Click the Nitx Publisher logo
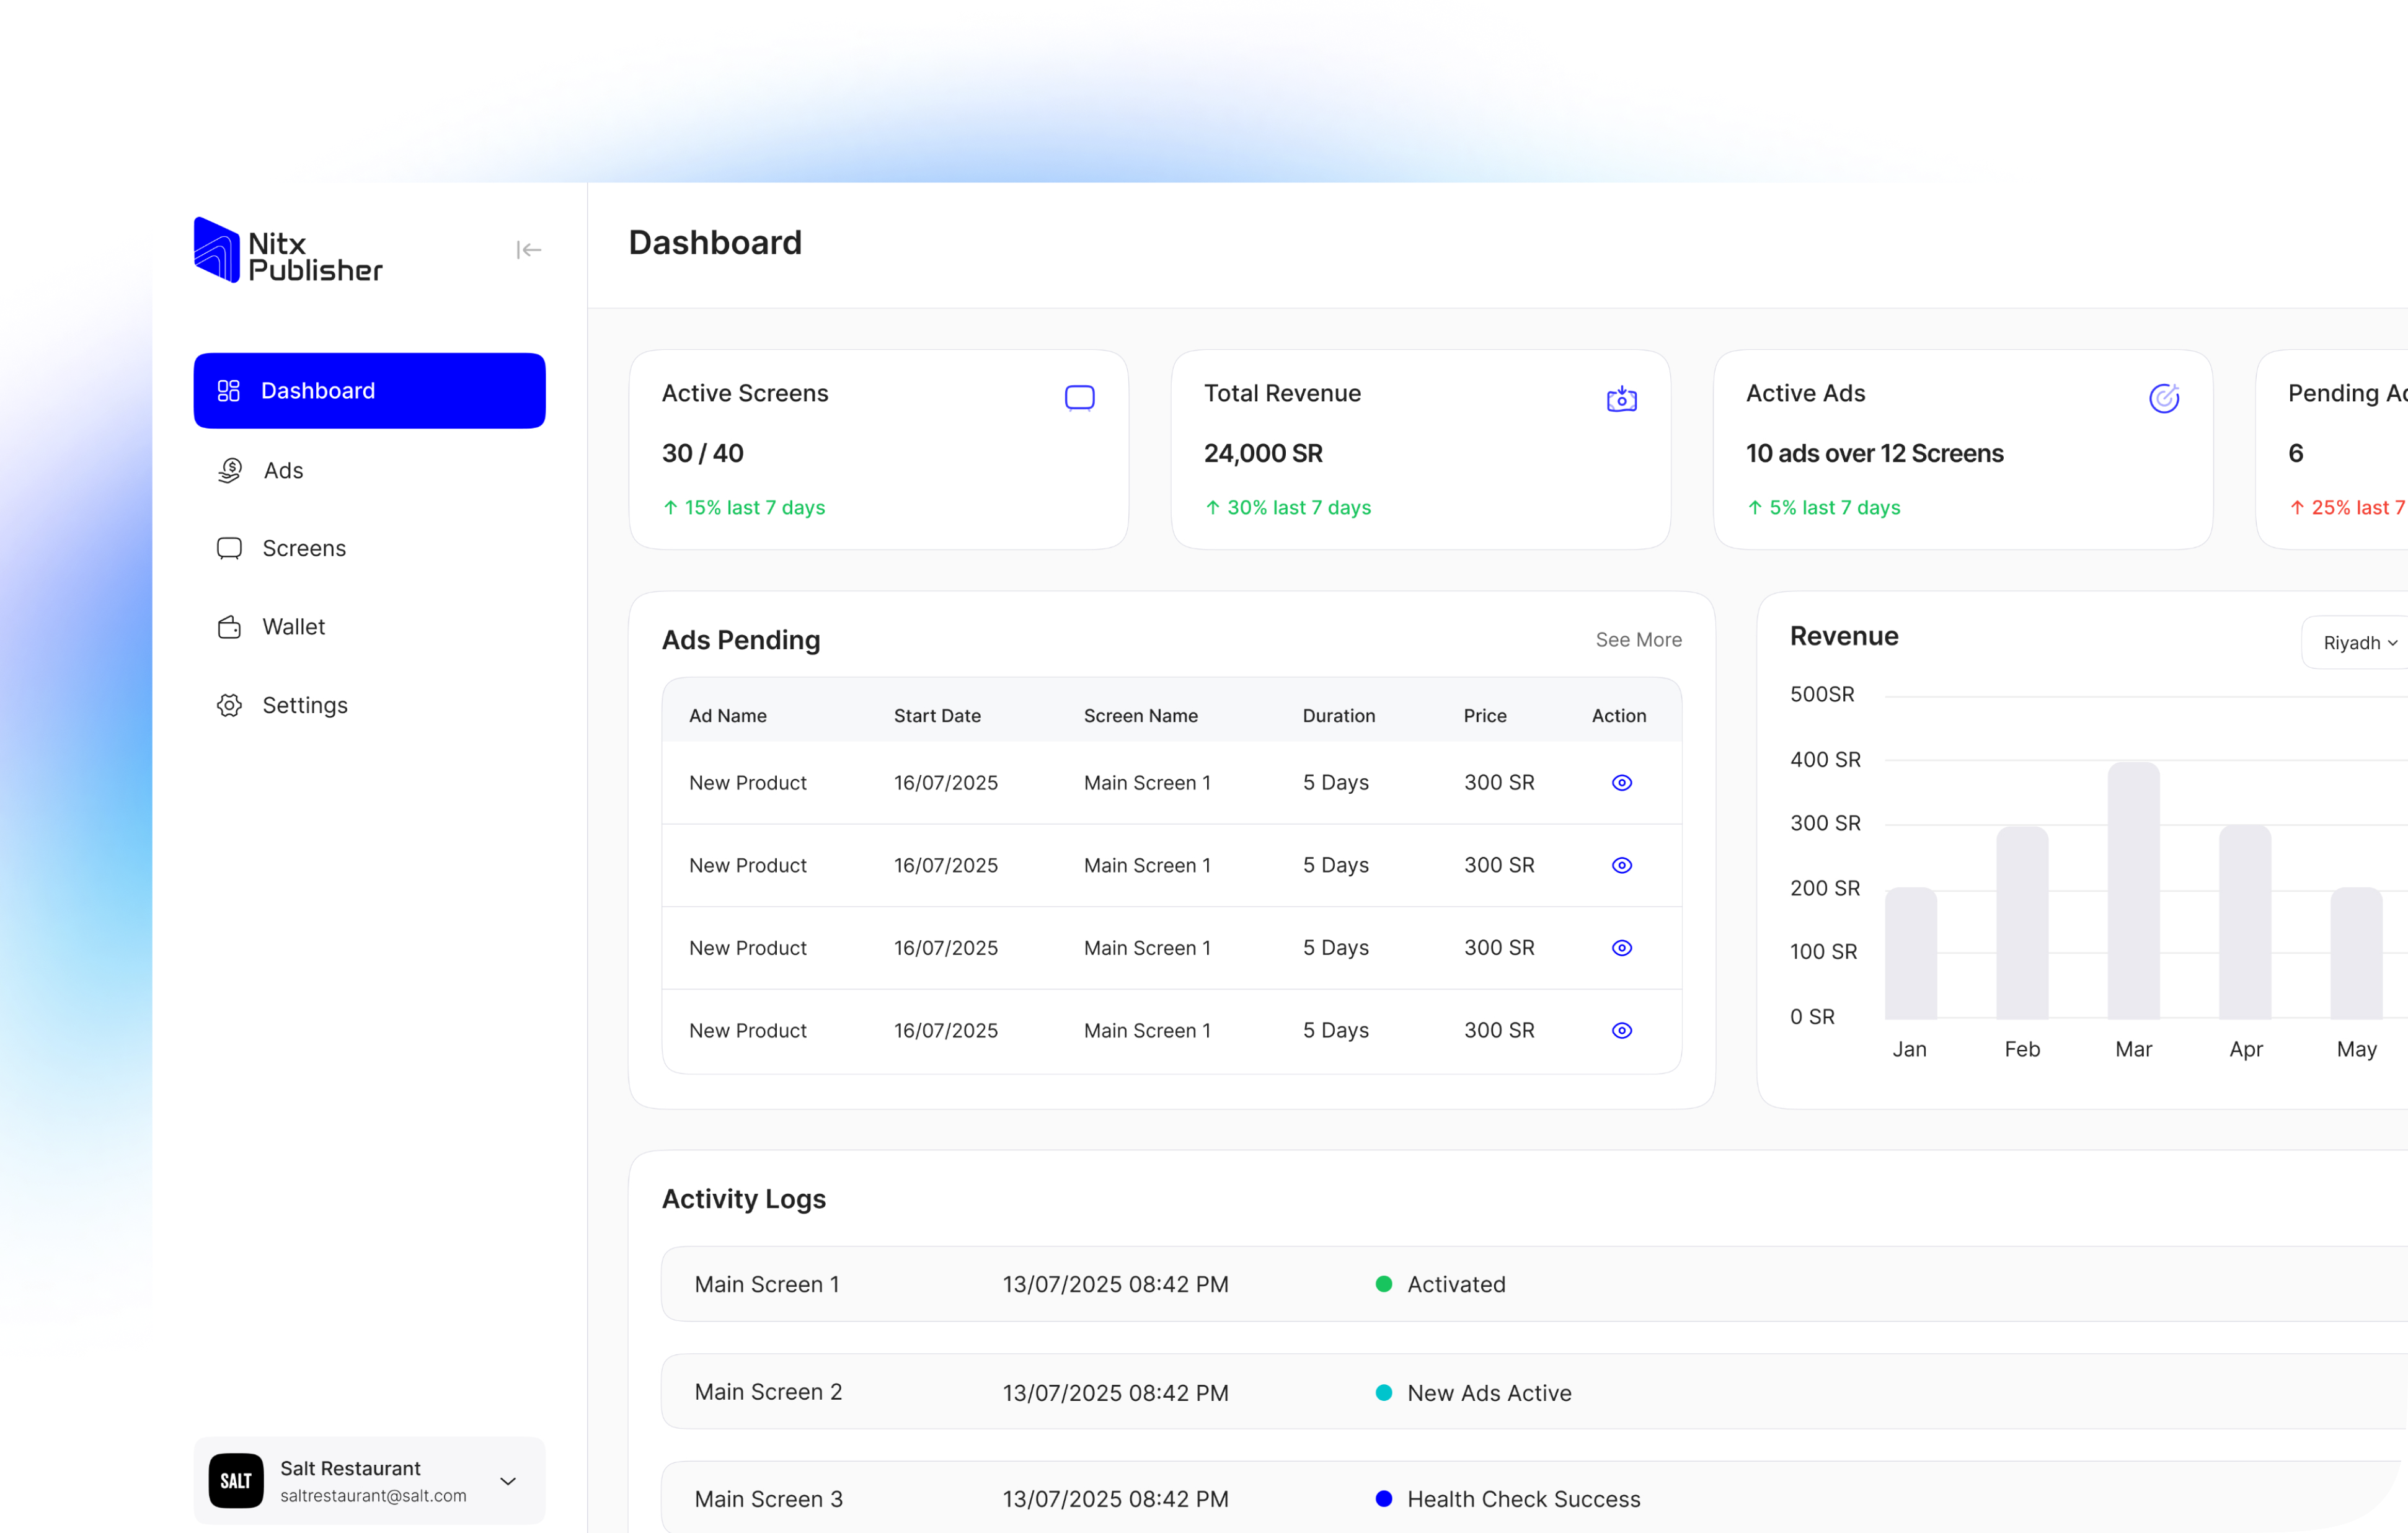 click(x=287, y=250)
